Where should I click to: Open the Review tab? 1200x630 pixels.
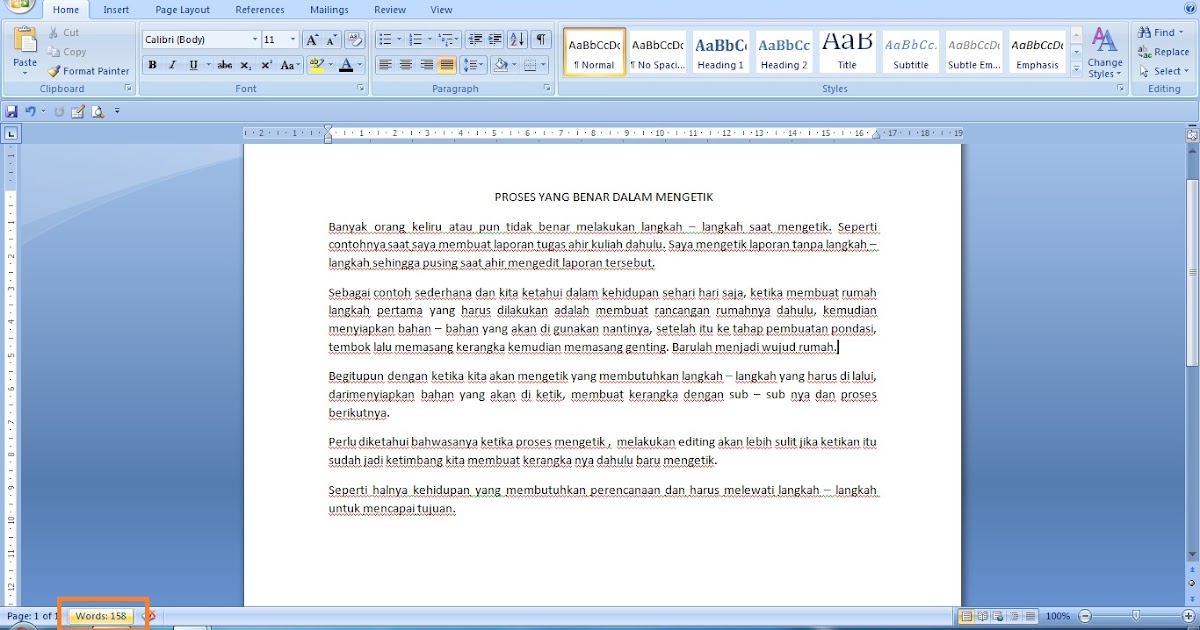pyautogui.click(x=390, y=10)
